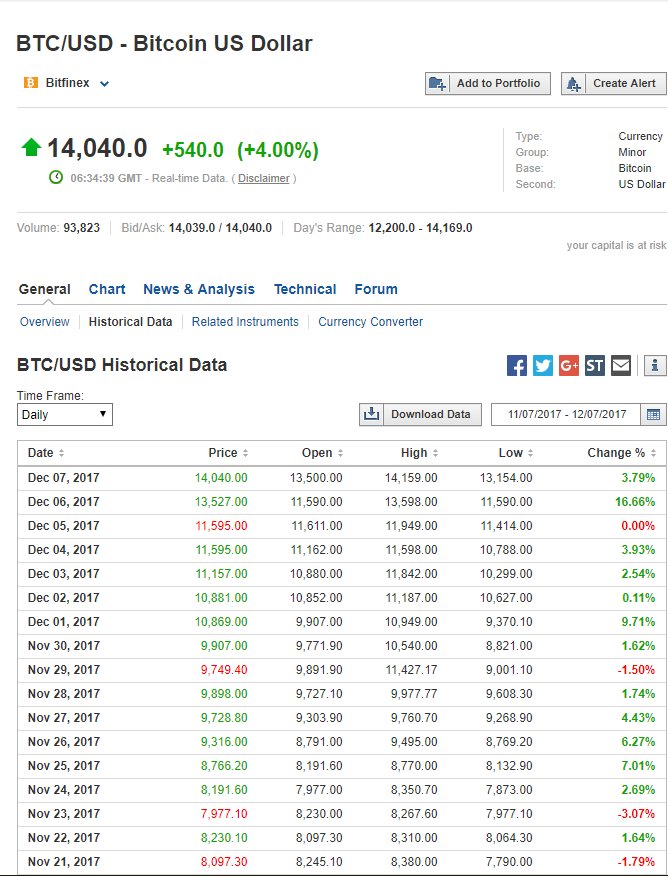Switch to the General tab
The height and width of the screenshot is (876, 668).
(x=45, y=289)
